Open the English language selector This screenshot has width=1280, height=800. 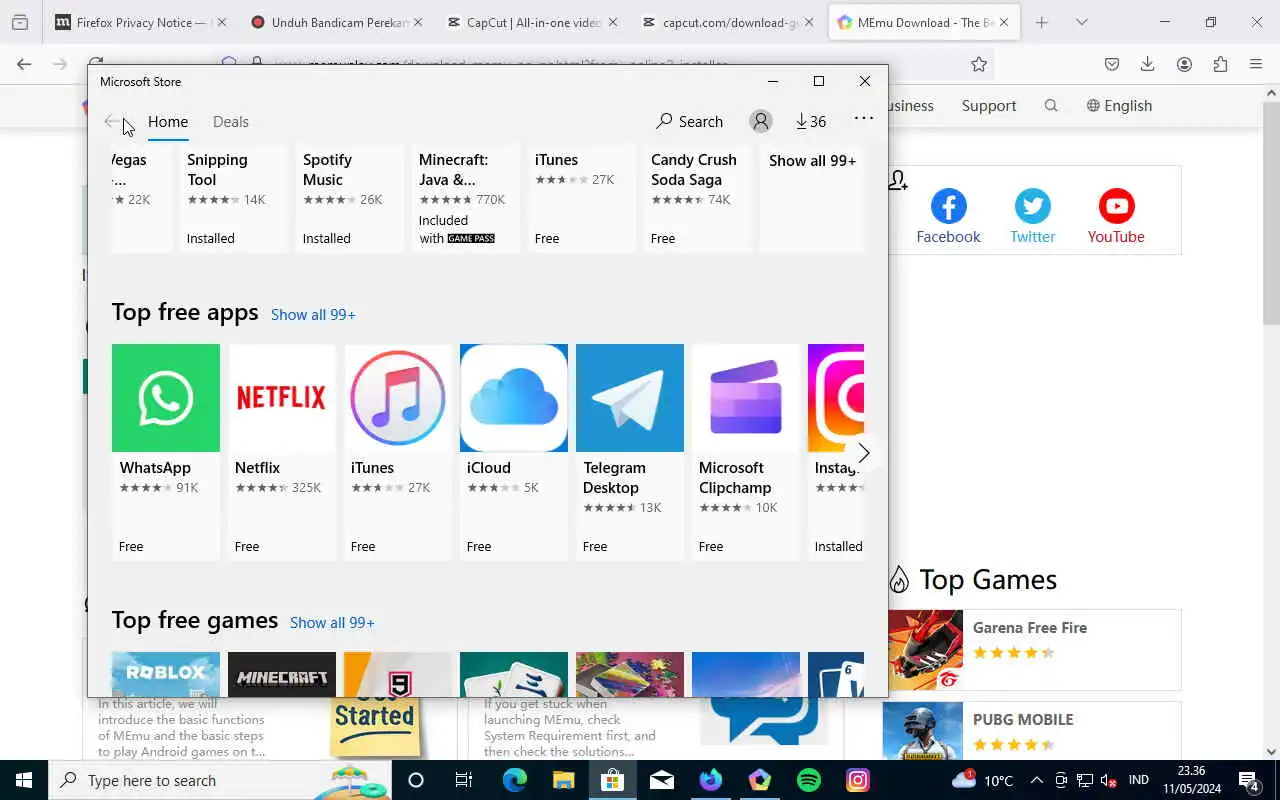coord(1119,105)
